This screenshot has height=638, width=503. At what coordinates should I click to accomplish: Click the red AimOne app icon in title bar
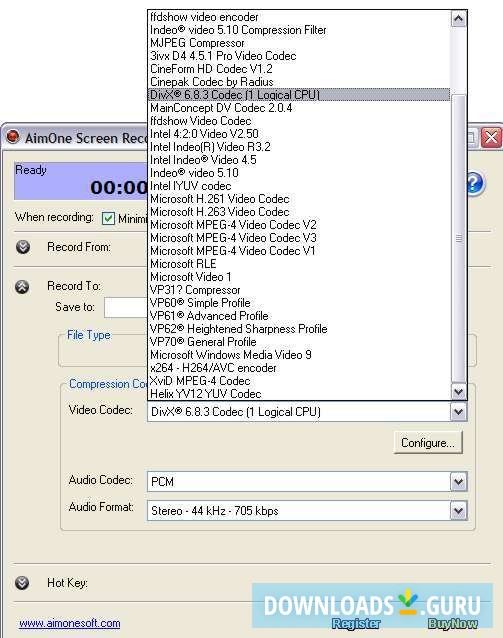[13, 137]
